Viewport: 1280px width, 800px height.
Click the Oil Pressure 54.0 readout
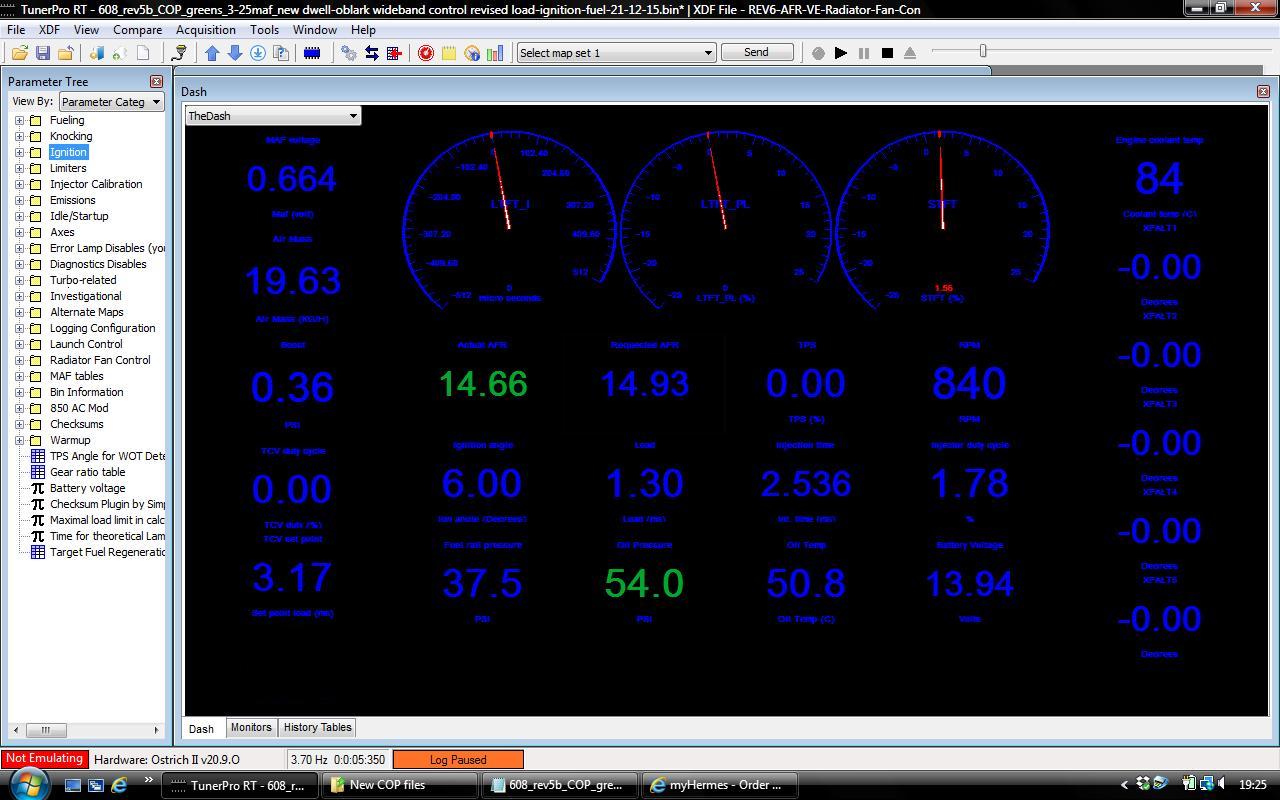pos(644,584)
